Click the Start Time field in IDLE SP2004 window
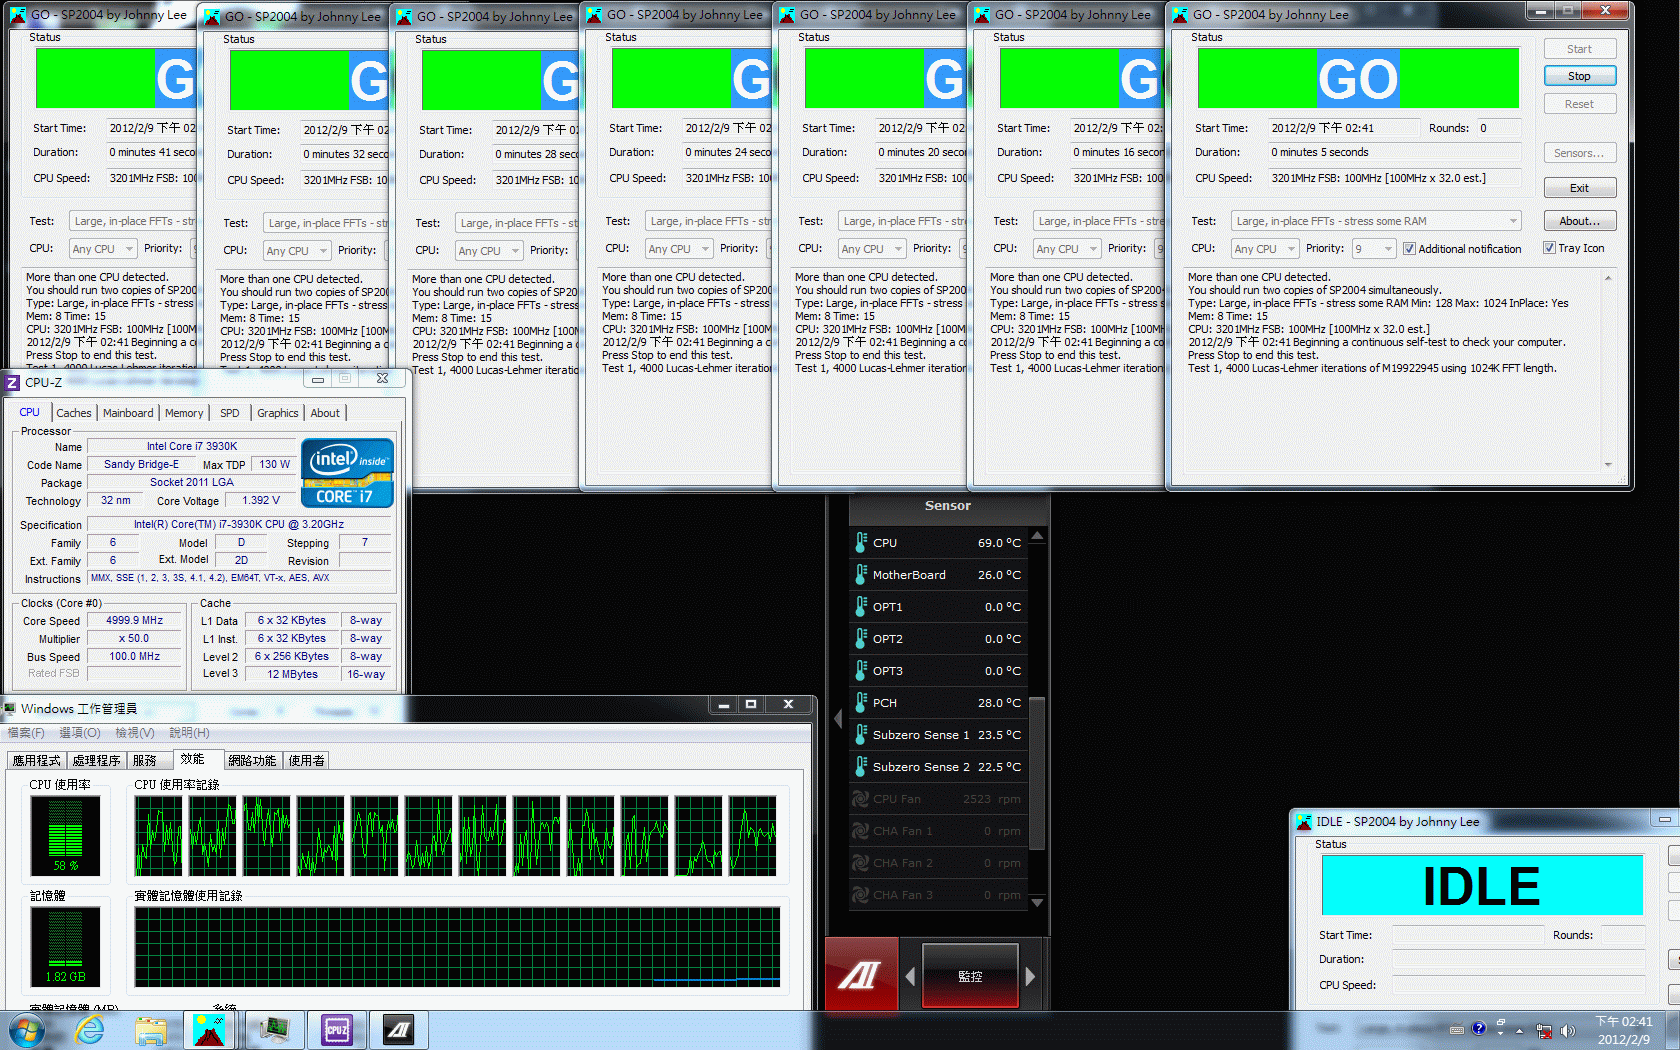This screenshot has height=1050, width=1680. click(x=1468, y=935)
